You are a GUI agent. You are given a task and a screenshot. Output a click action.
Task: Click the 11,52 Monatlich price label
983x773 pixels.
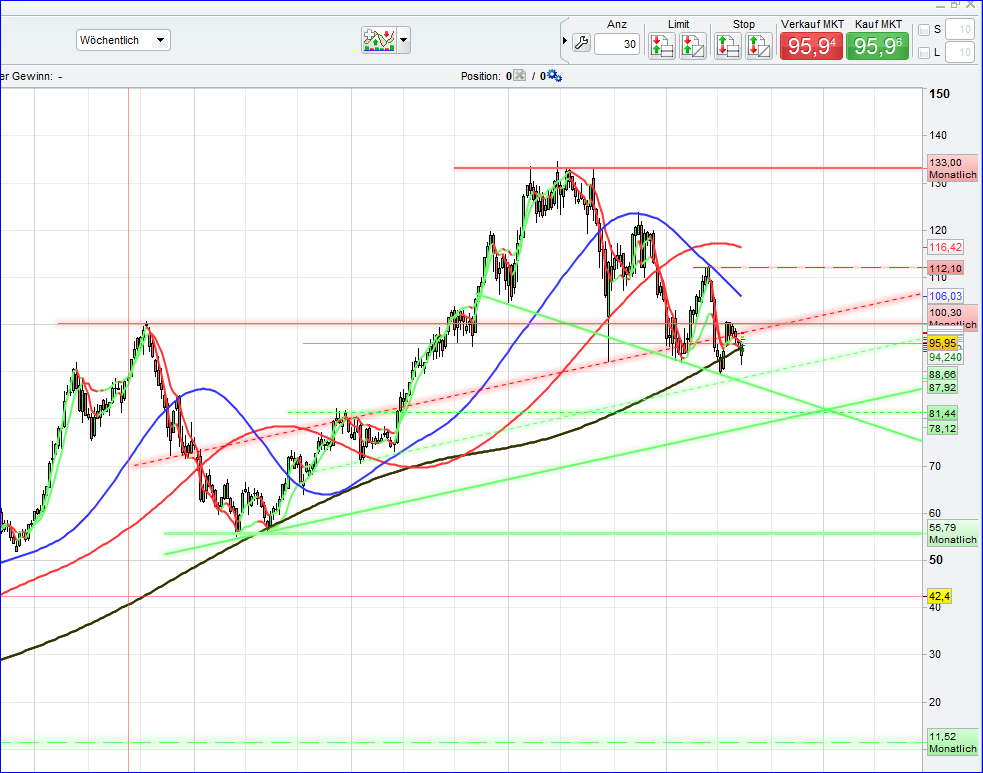coord(952,742)
